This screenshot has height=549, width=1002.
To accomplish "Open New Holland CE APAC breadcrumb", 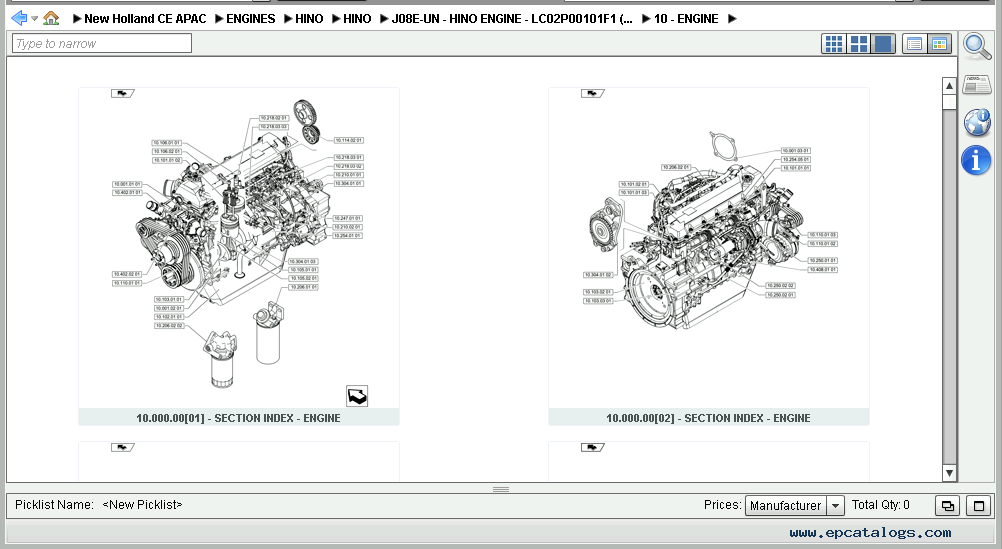I will click(x=145, y=19).
